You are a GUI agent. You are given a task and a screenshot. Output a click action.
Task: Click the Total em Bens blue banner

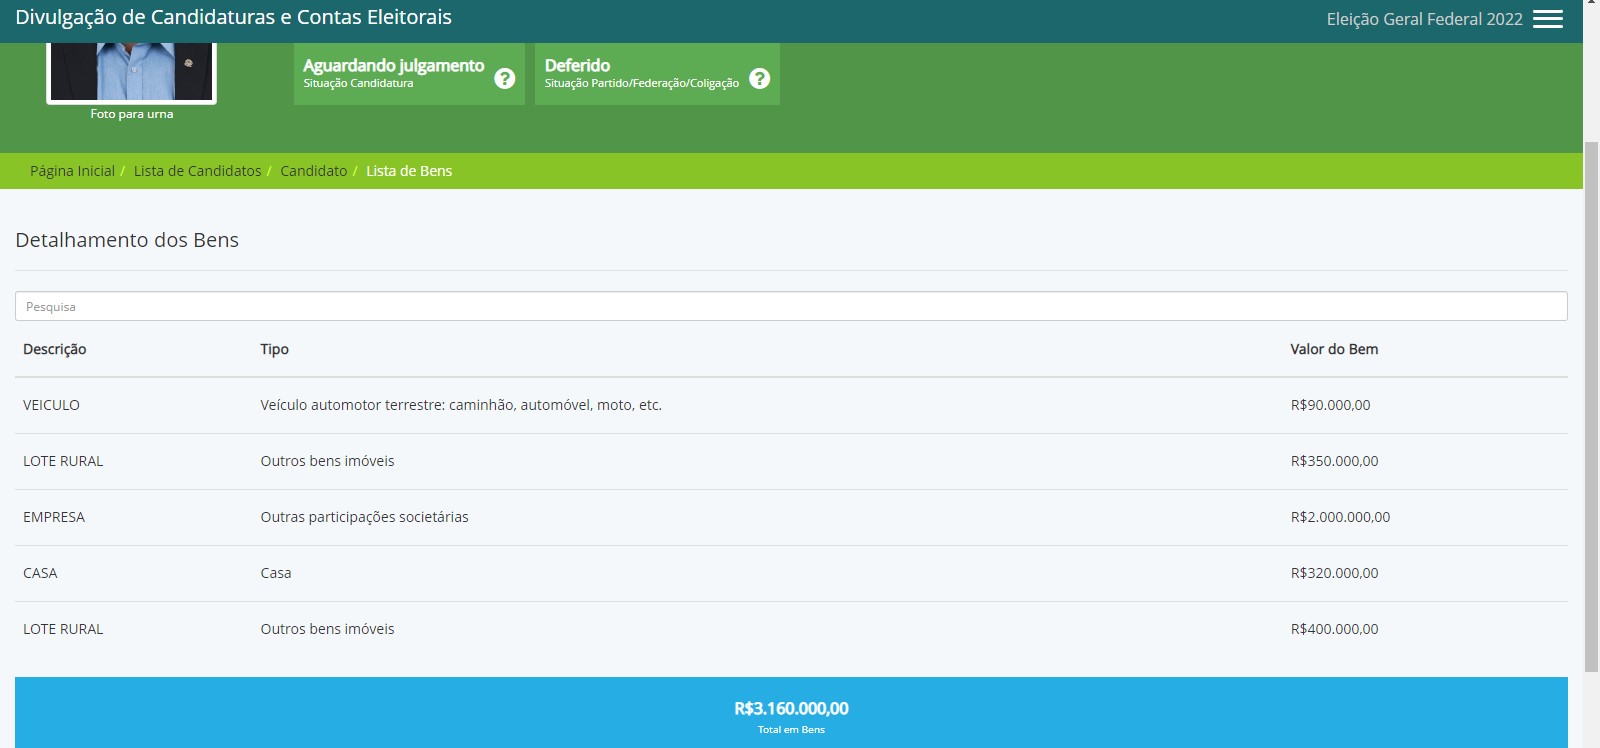coord(790,713)
